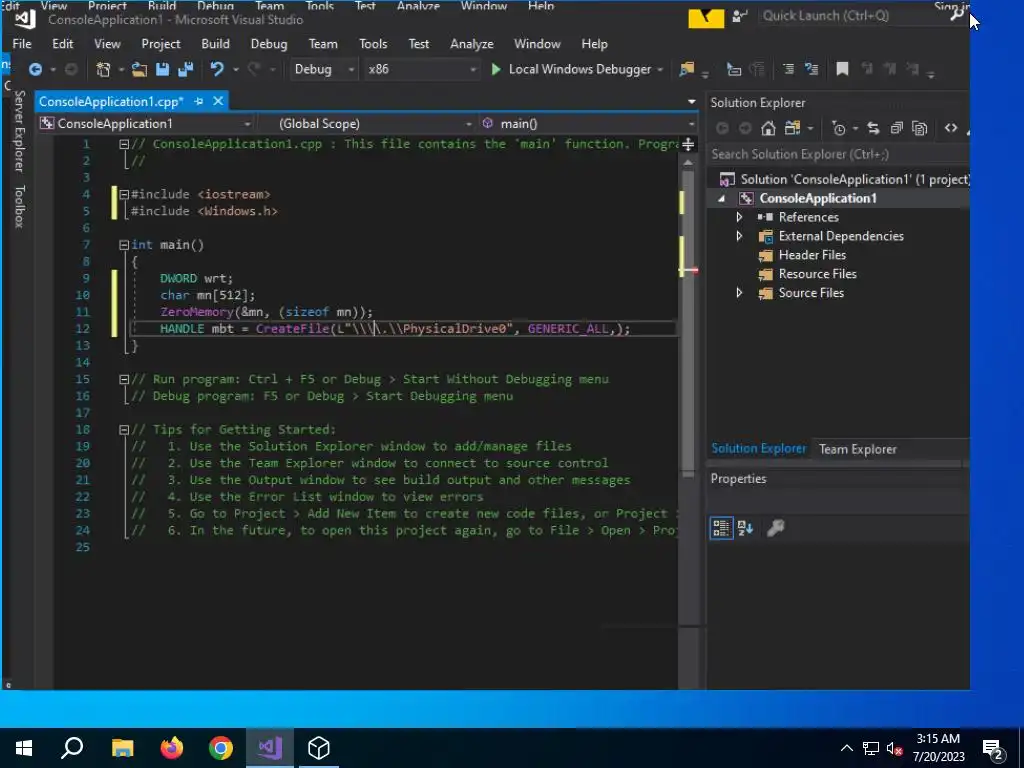Click the Solution Explorer Home icon
The image size is (1024, 768).
pyautogui.click(x=769, y=128)
